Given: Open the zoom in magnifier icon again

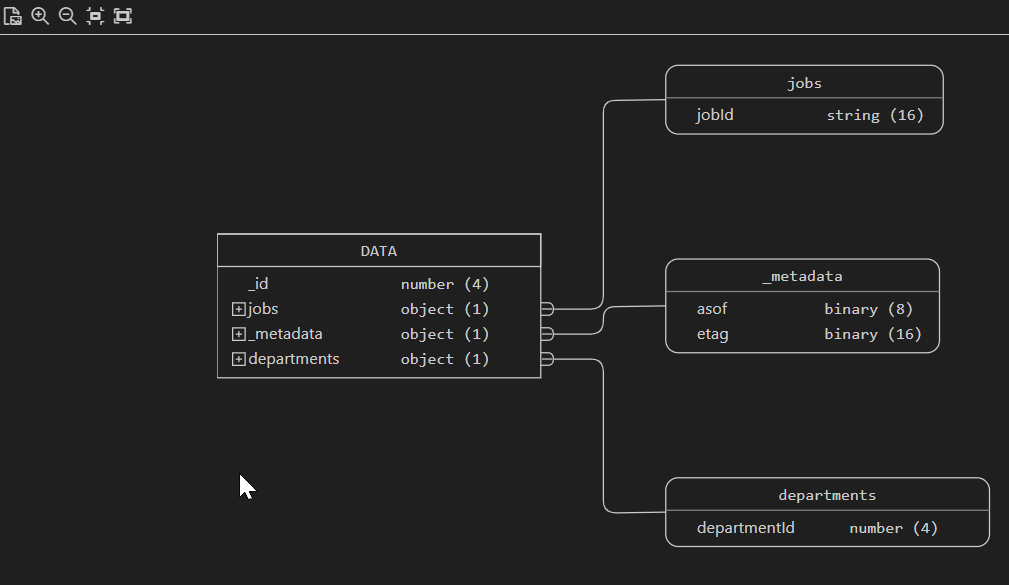Looking at the screenshot, I should (40, 16).
